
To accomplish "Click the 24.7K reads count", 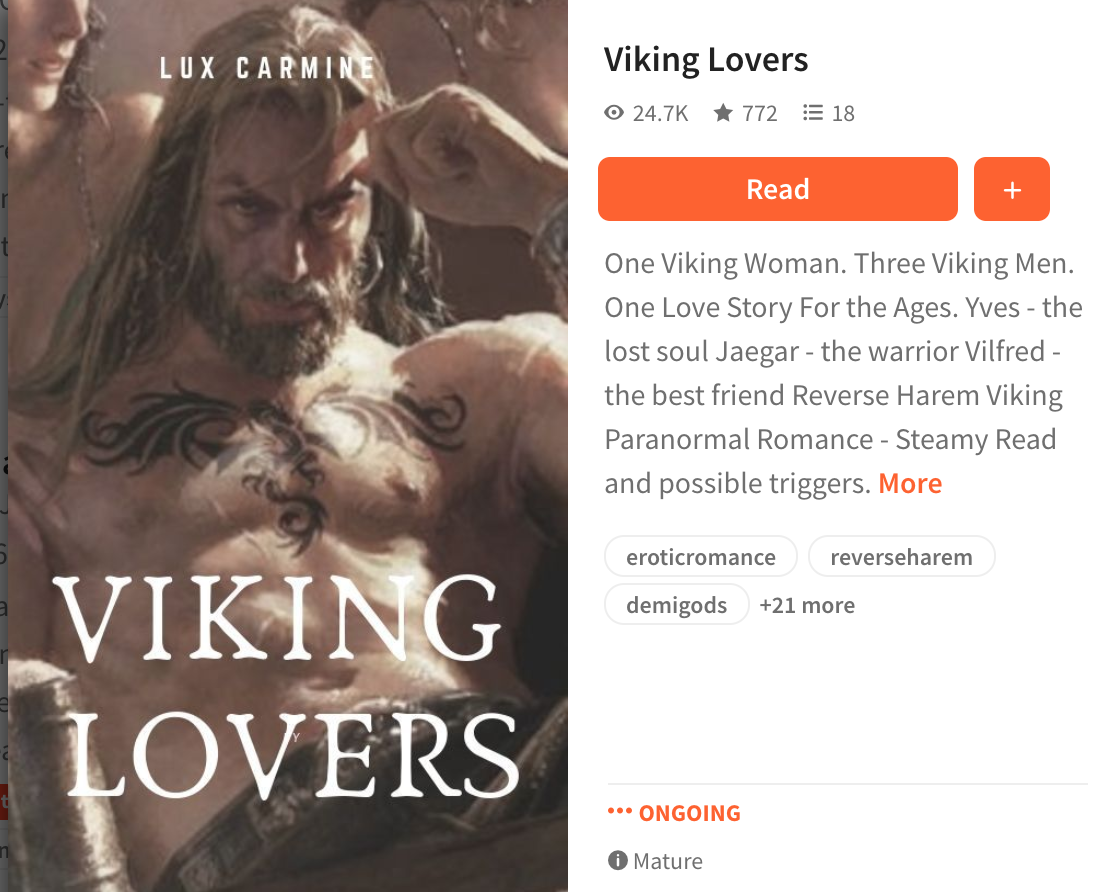I will click(660, 114).
